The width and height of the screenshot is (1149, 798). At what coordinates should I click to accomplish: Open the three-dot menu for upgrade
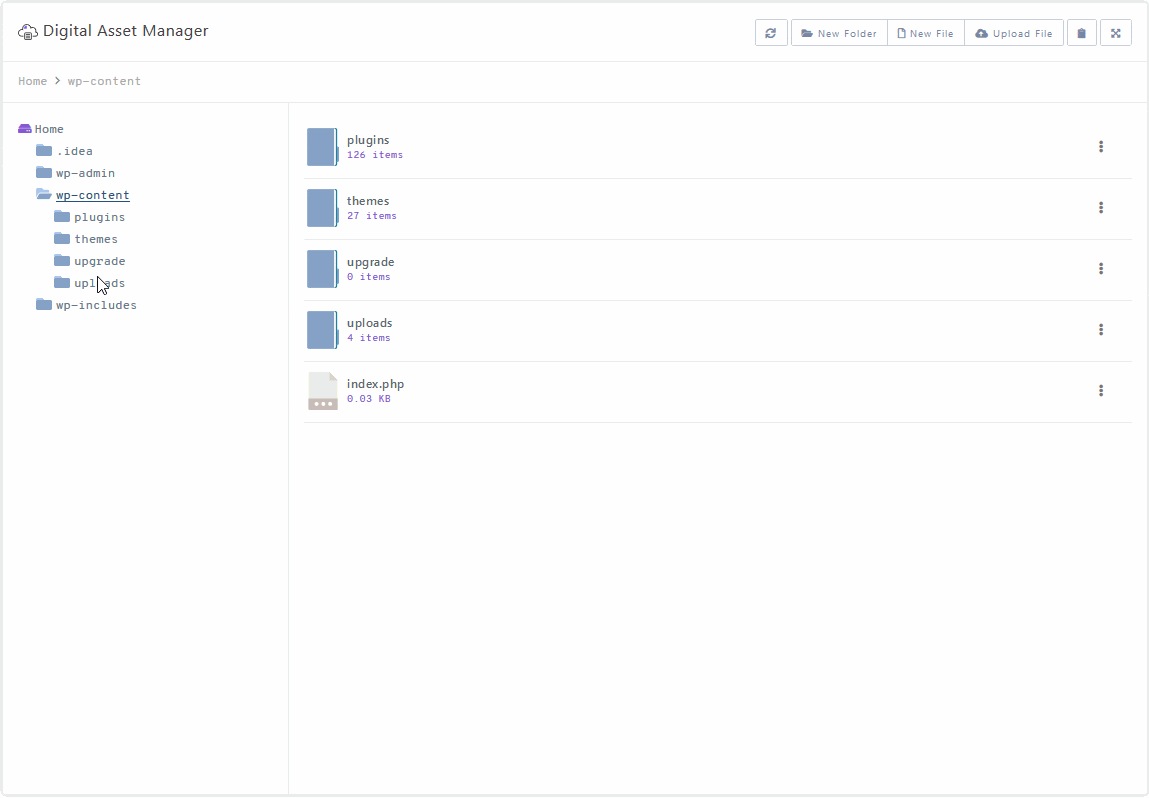tap(1101, 268)
